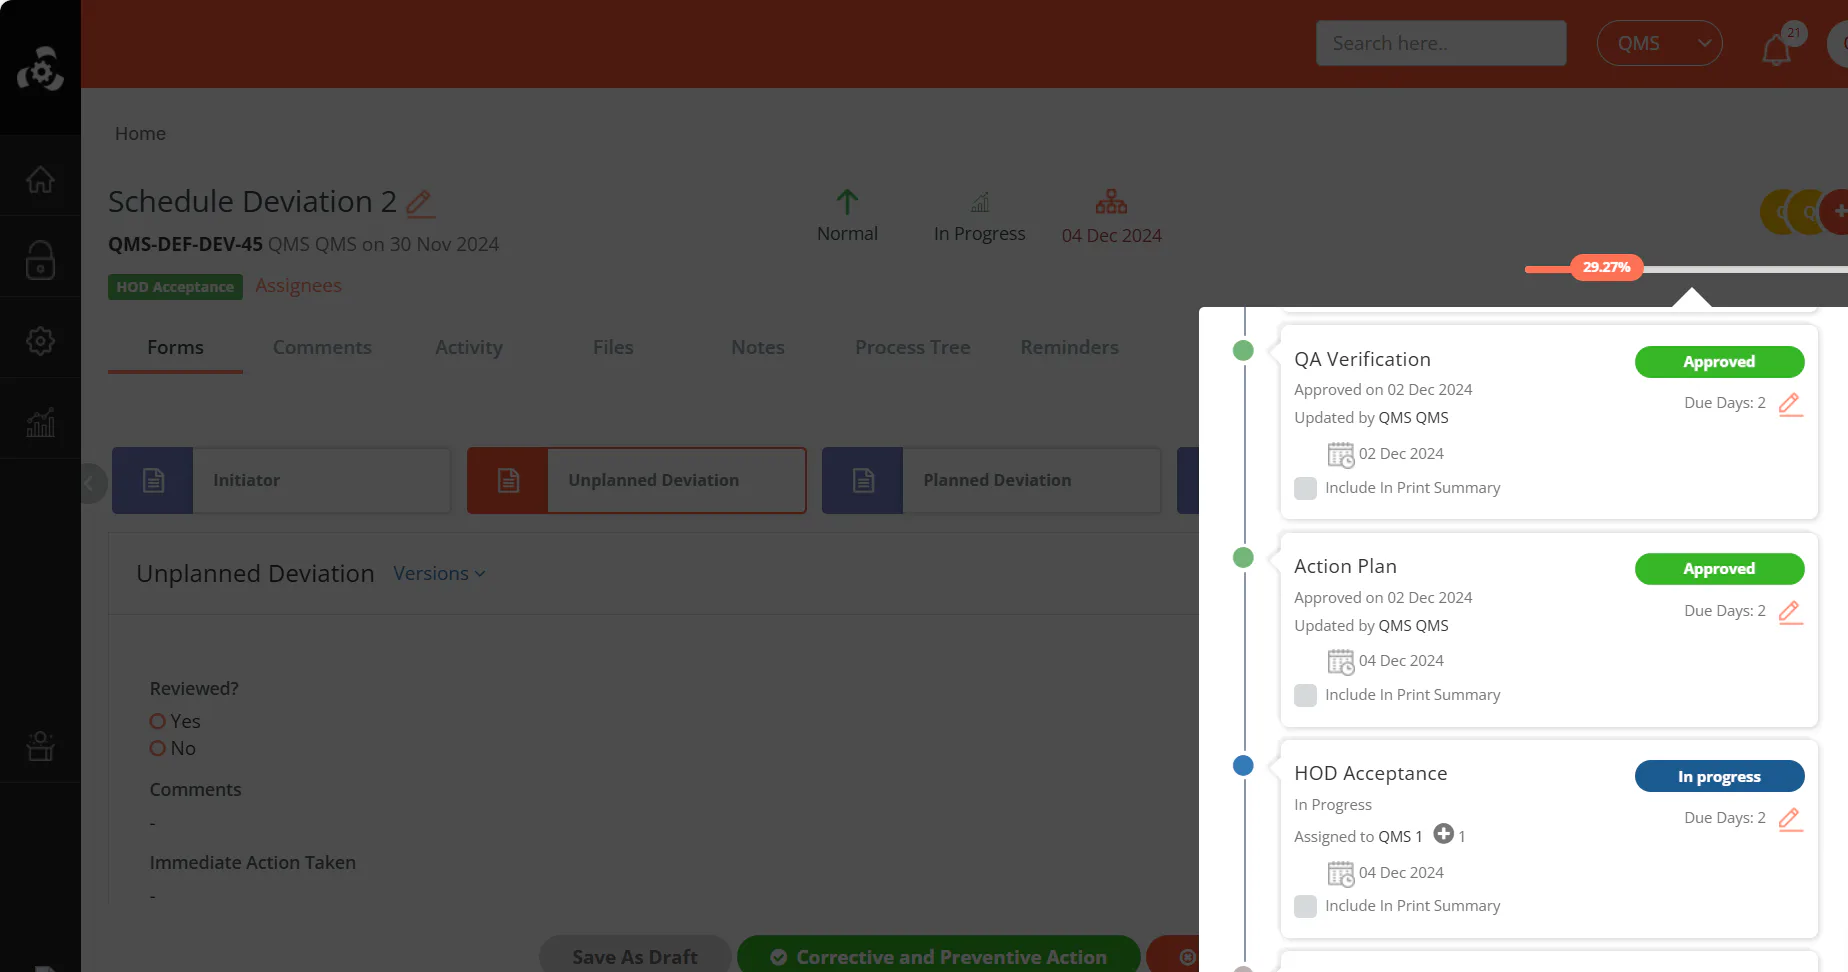The image size is (1848, 972).
Task: Select No for Reviewed
Action: pyautogui.click(x=157, y=748)
